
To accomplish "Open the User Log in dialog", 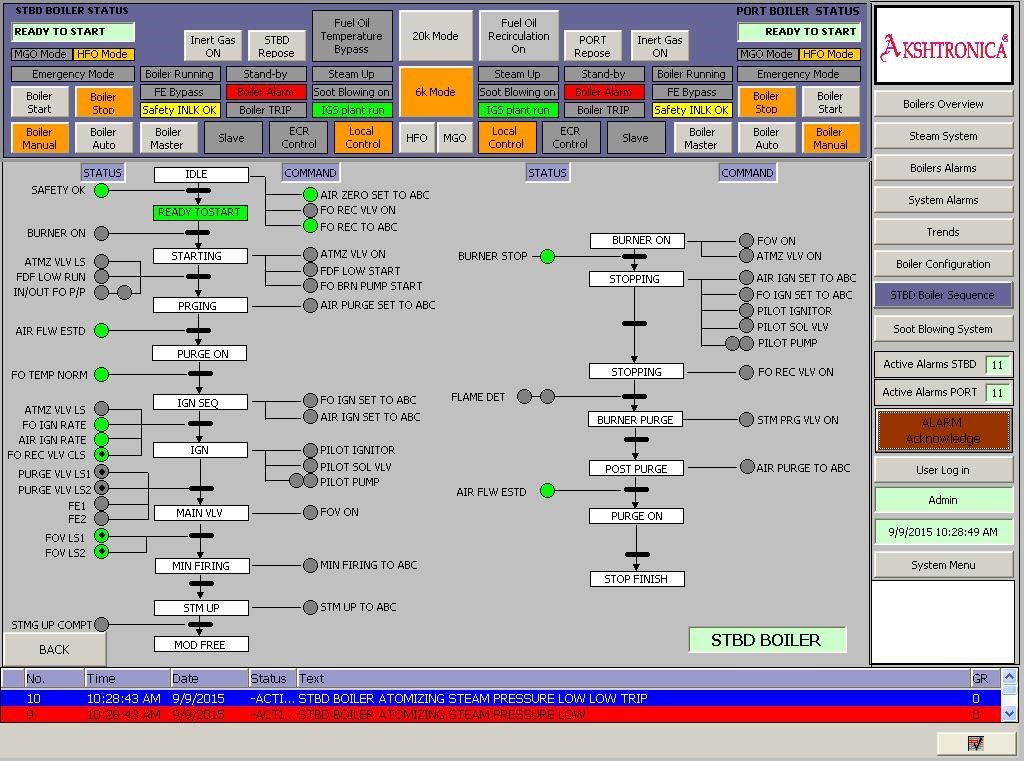I will (x=941, y=469).
